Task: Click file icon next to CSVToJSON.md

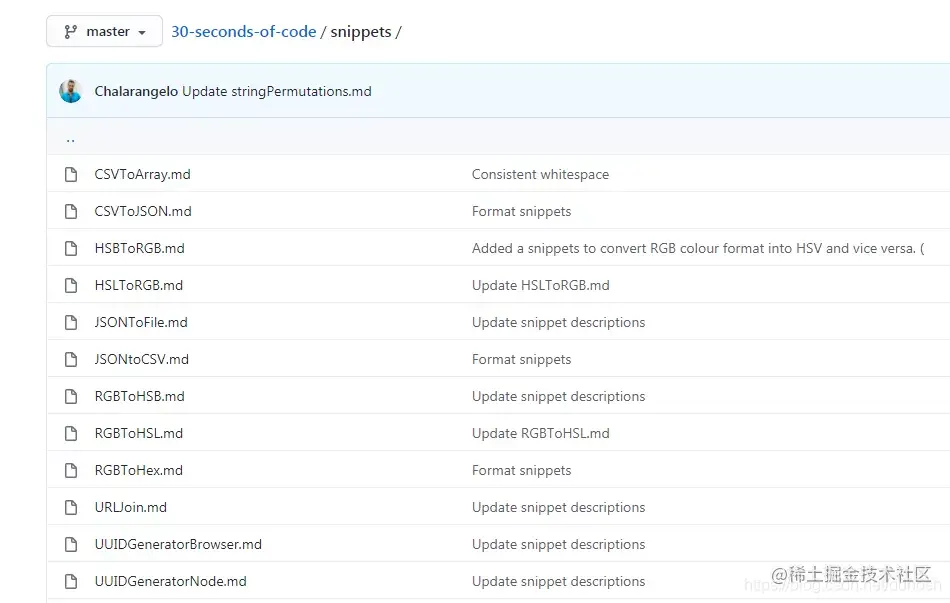Action: click(x=71, y=212)
